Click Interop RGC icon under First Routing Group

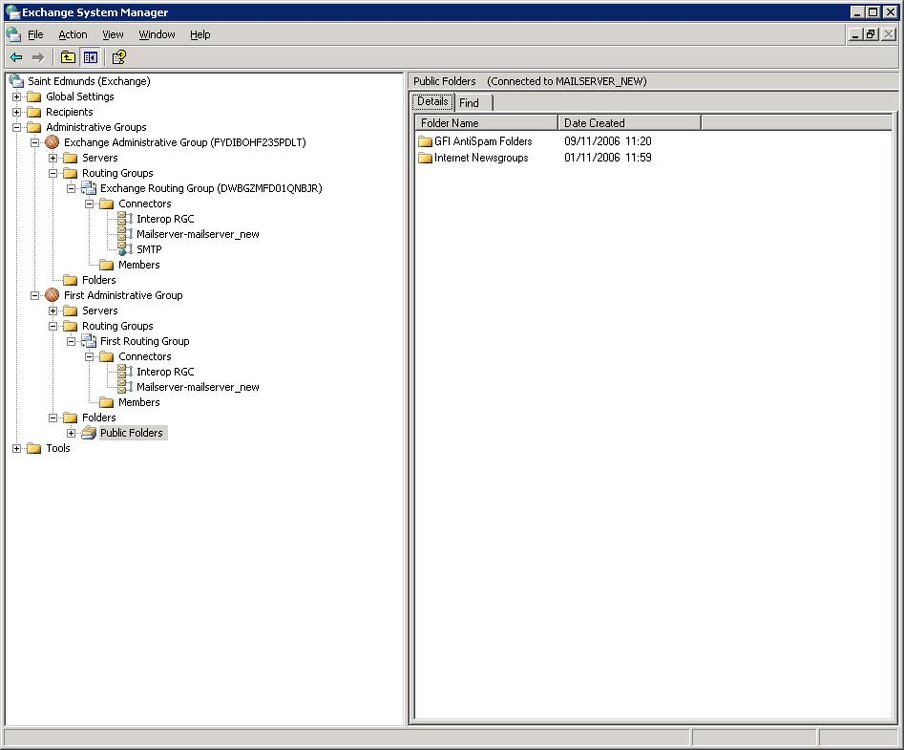(x=125, y=371)
